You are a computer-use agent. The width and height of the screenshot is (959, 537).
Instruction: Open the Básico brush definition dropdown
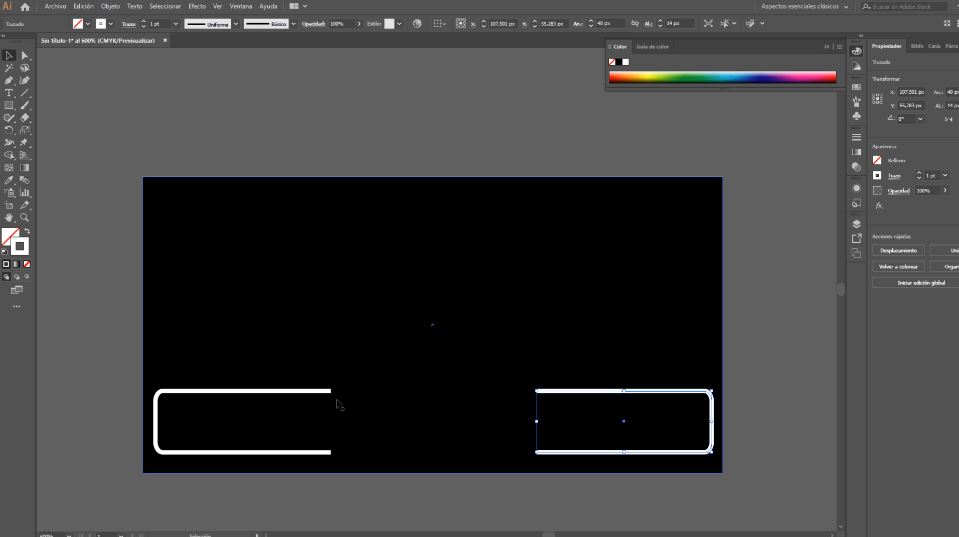point(294,24)
